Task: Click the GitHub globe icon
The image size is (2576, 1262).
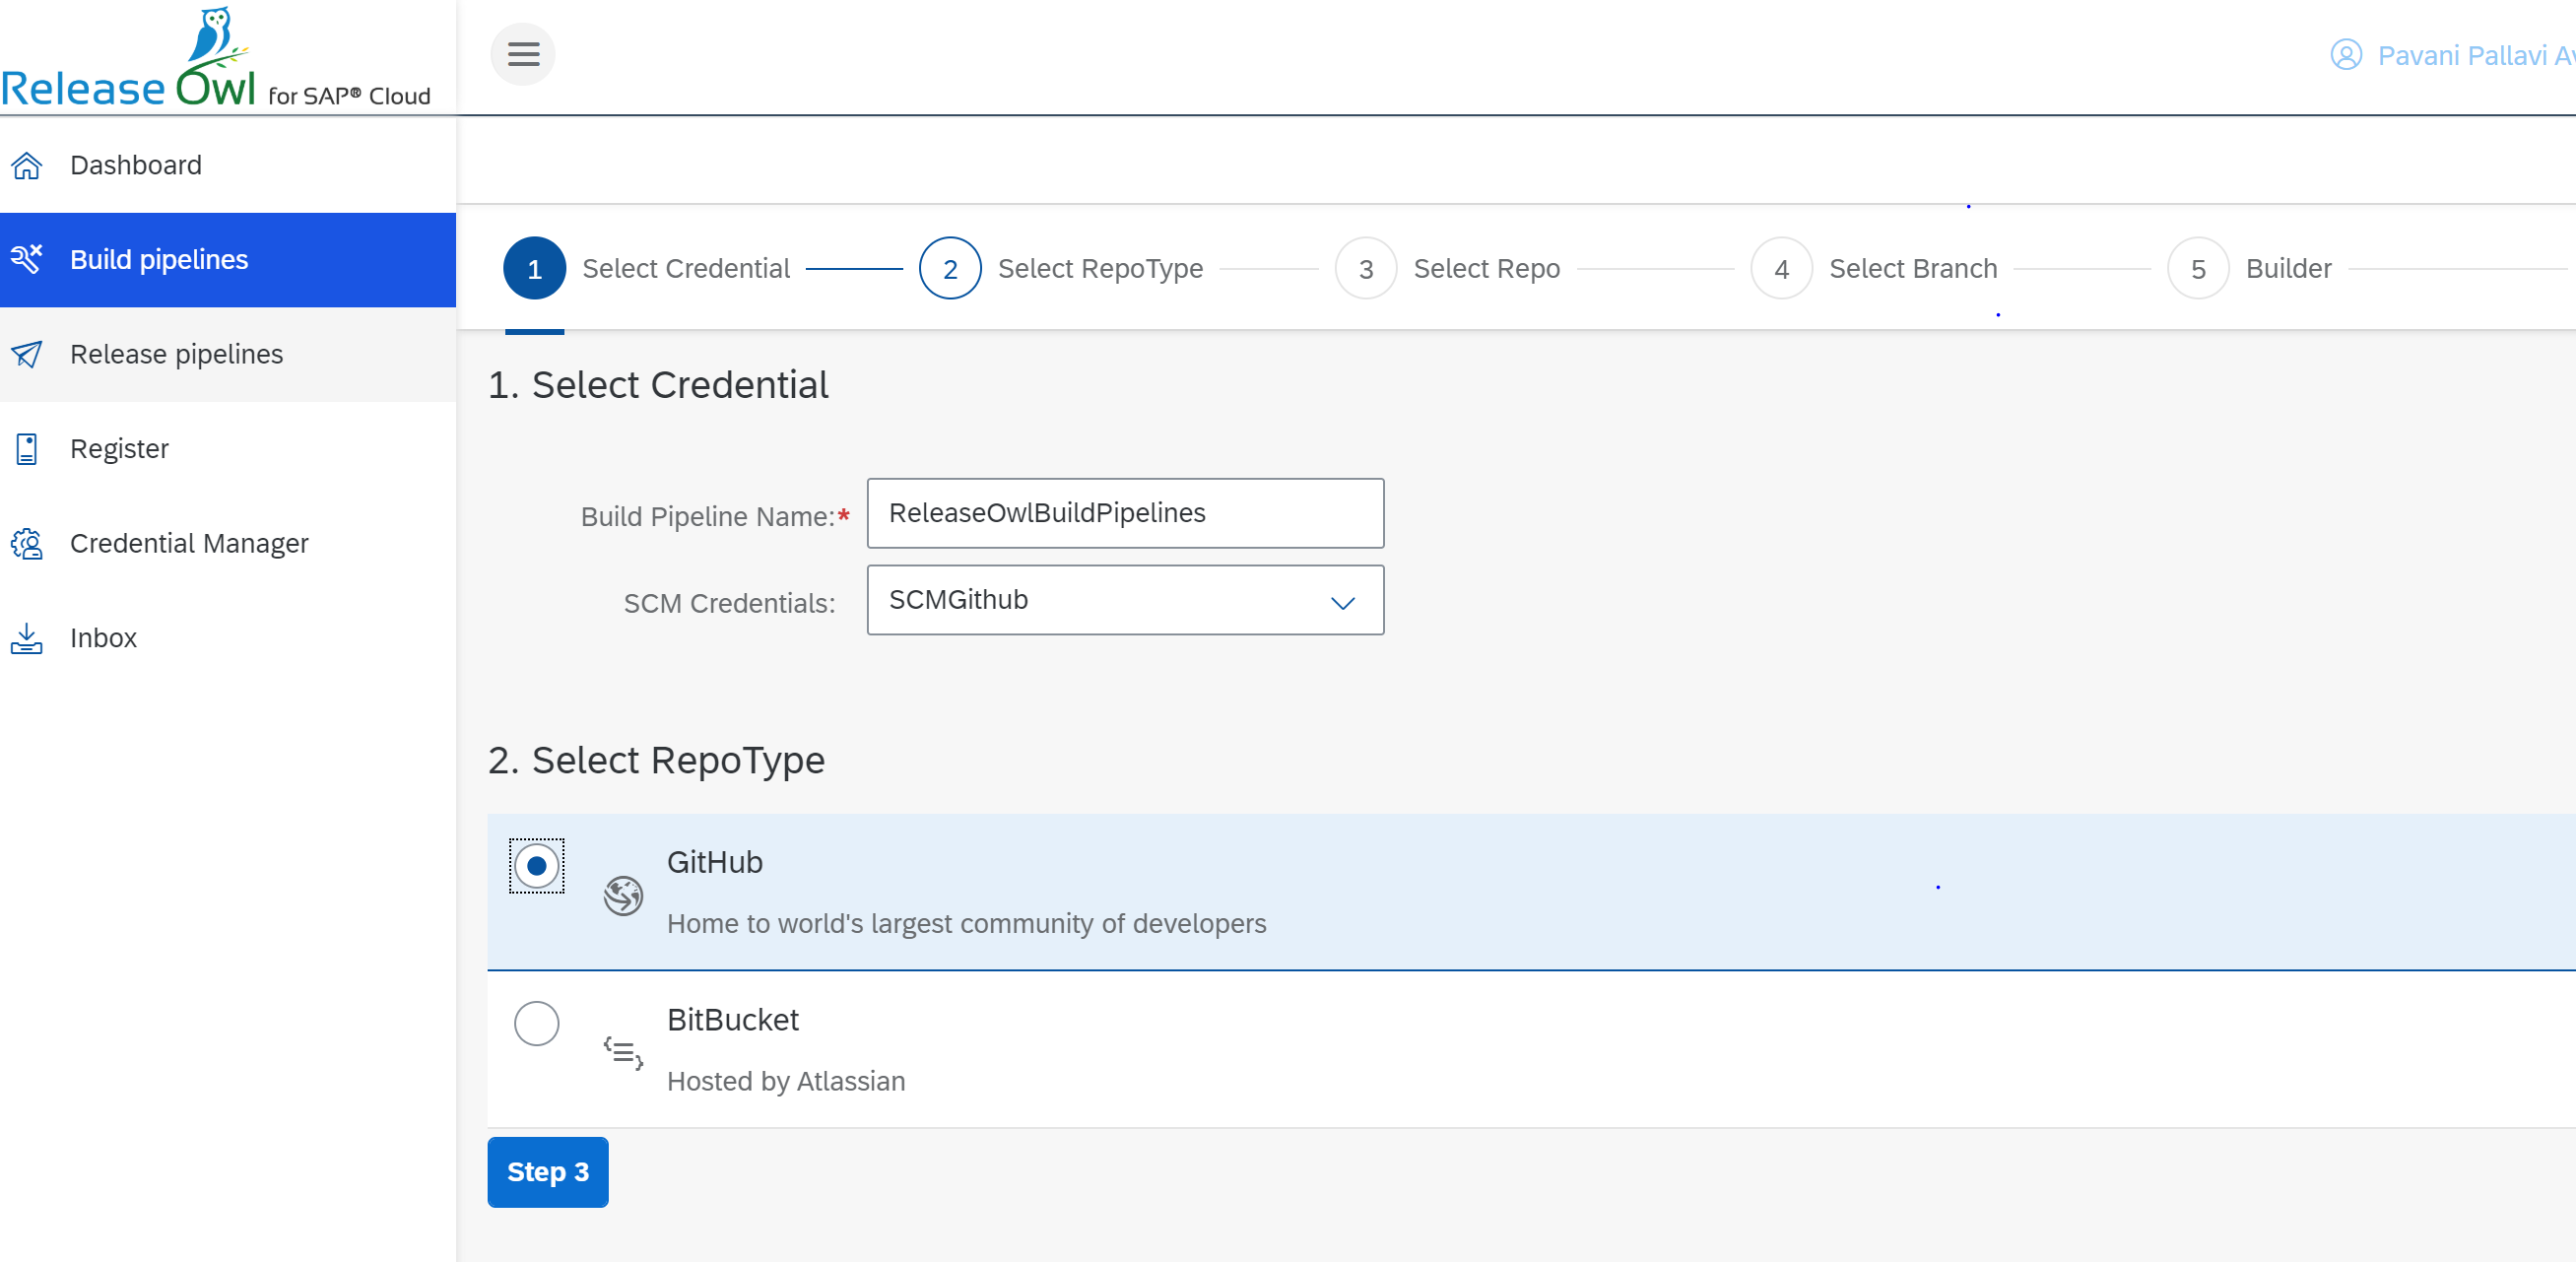Action: tap(622, 895)
